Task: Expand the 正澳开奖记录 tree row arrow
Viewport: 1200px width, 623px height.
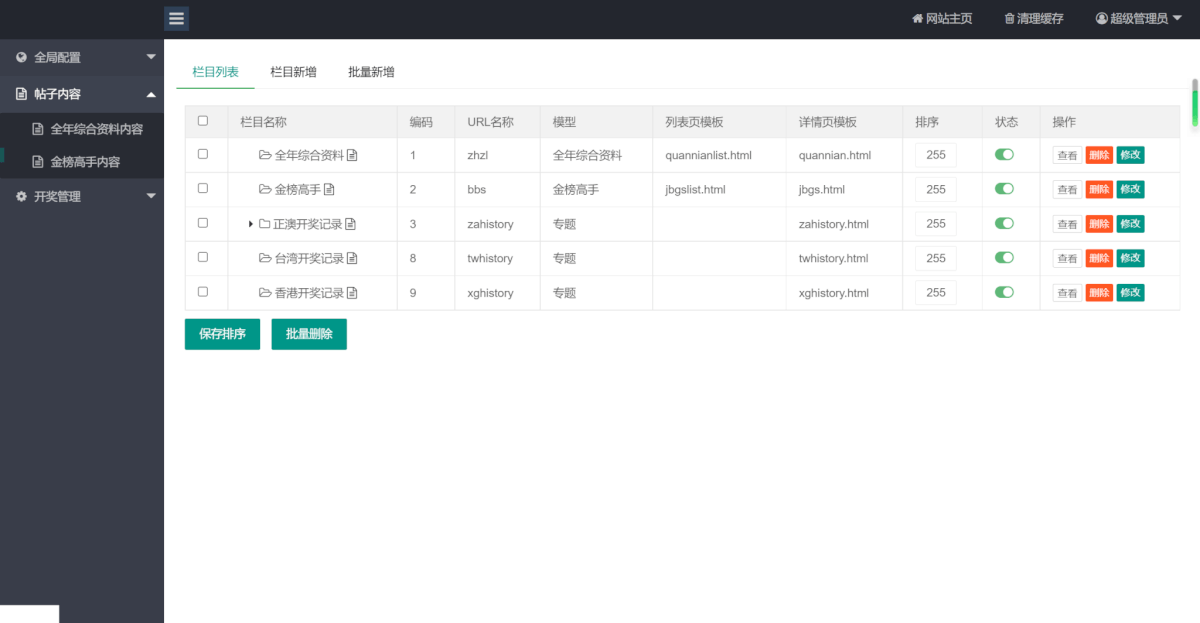Action: (251, 224)
